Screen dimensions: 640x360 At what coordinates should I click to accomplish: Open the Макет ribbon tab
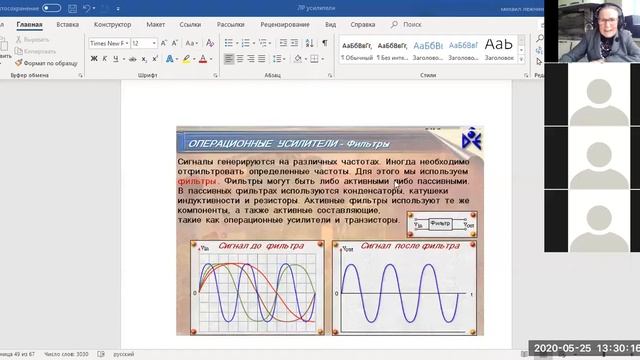pos(156,24)
